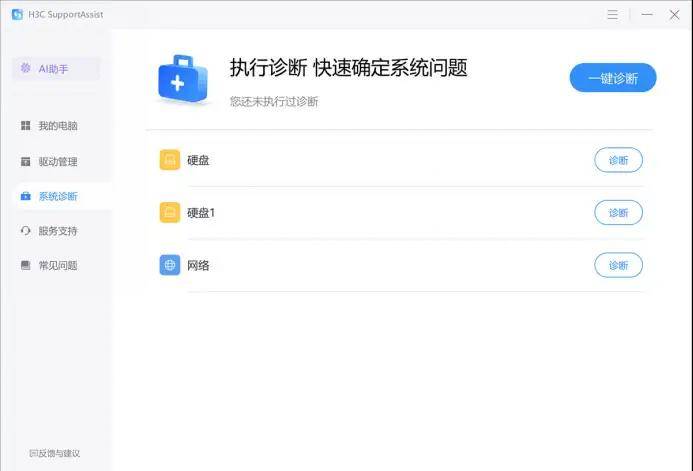693x471 pixels.
Task: Click the blue 网络 globe icon
Action: click(170, 265)
